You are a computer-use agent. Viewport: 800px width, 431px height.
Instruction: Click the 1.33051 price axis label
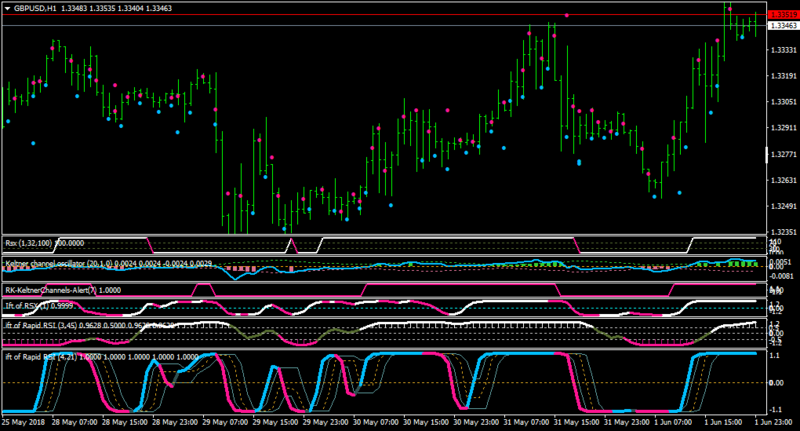pyautogui.click(x=782, y=102)
